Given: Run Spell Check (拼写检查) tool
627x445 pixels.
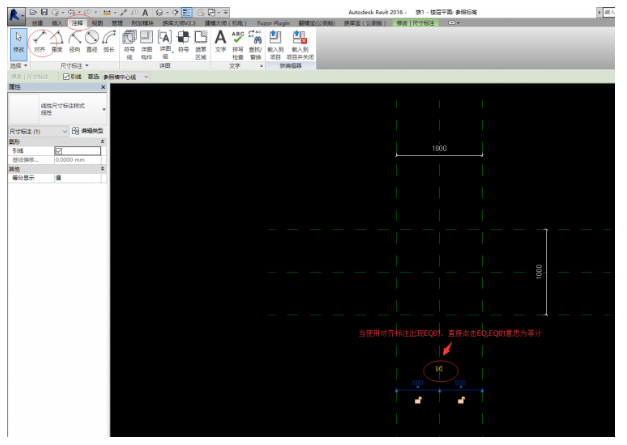Looking at the screenshot, I should click(x=237, y=41).
